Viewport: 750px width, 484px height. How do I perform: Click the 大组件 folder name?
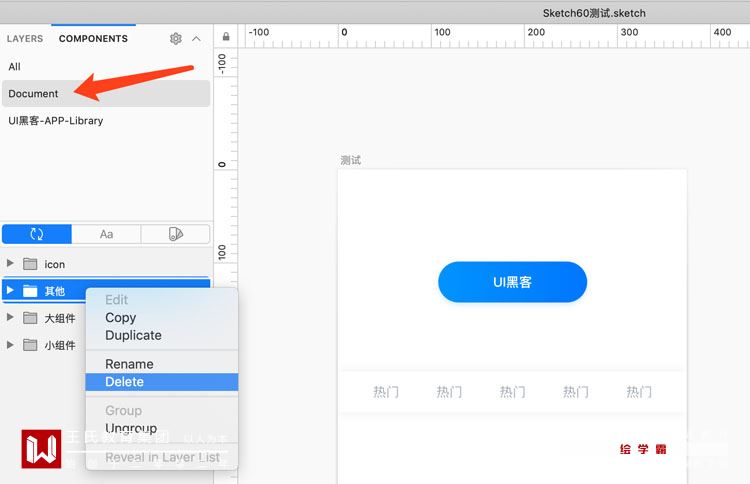coord(60,319)
